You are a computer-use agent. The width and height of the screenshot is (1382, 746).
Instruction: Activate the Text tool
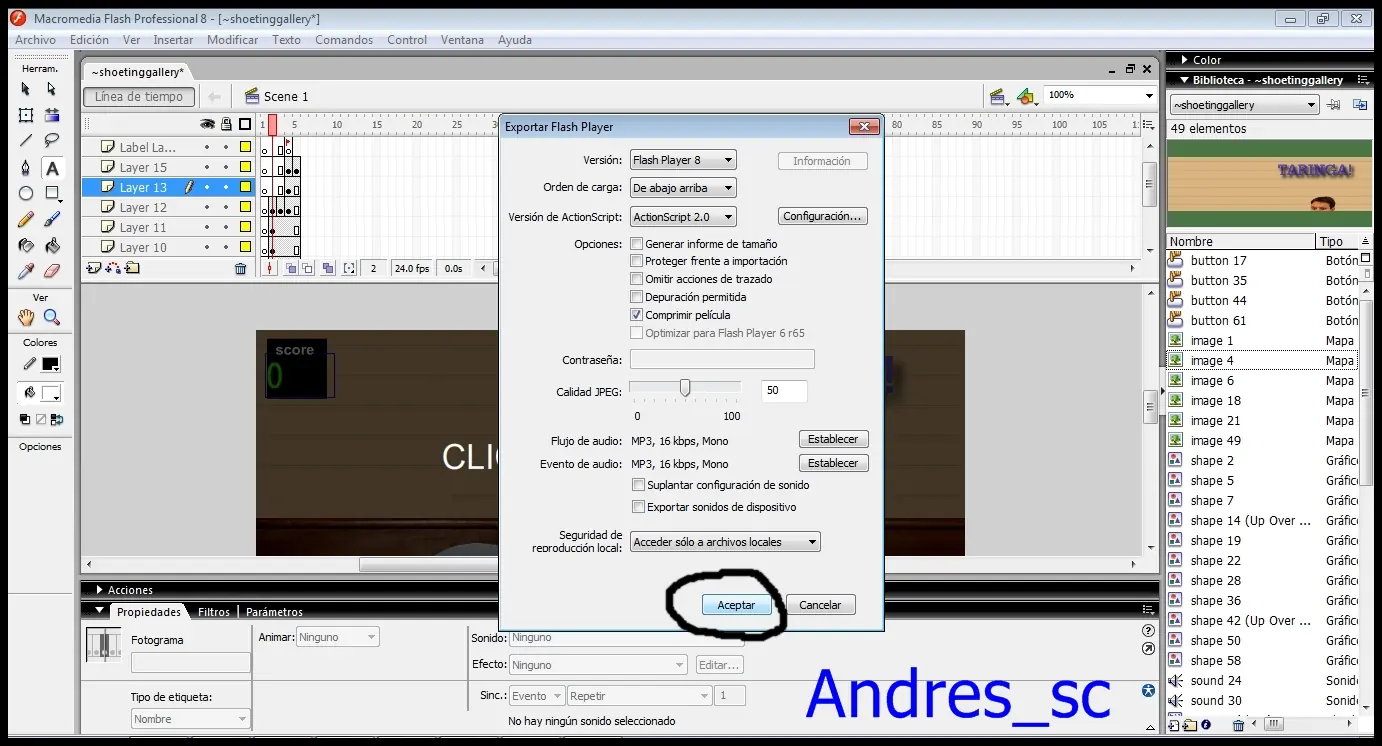click(x=52, y=168)
